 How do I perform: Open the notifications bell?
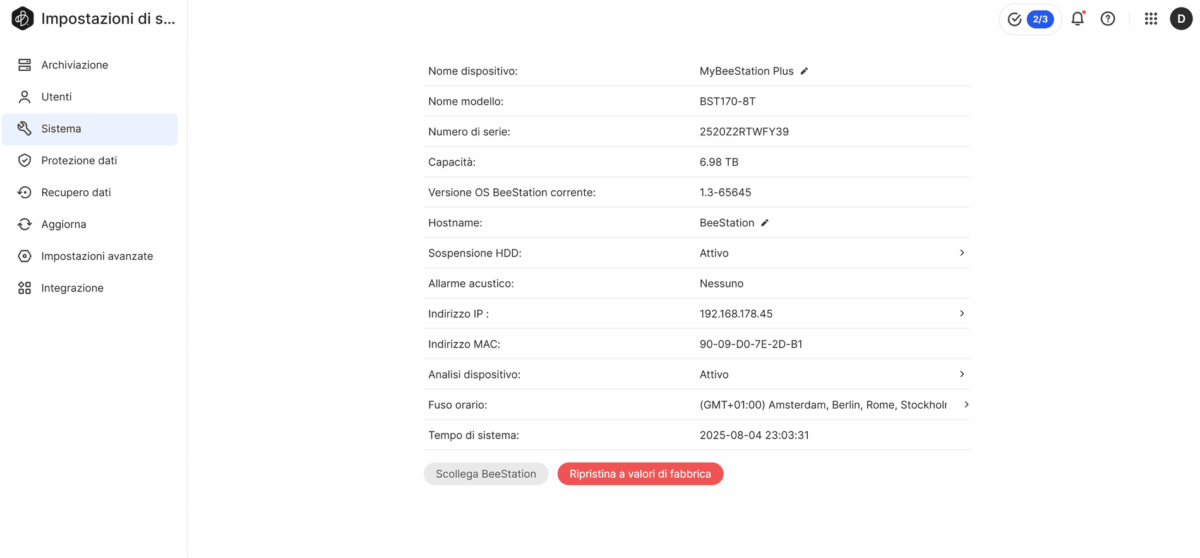1077,19
